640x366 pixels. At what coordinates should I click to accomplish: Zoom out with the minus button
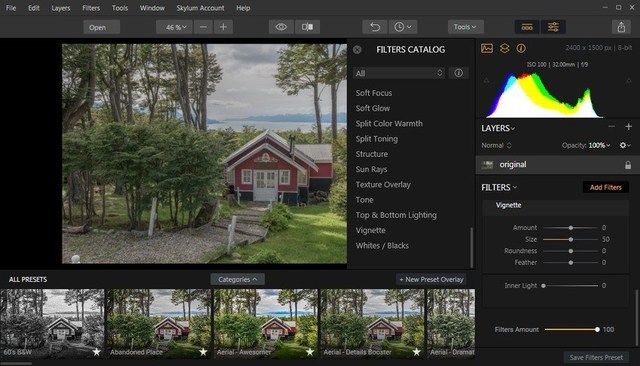[203, 27]
